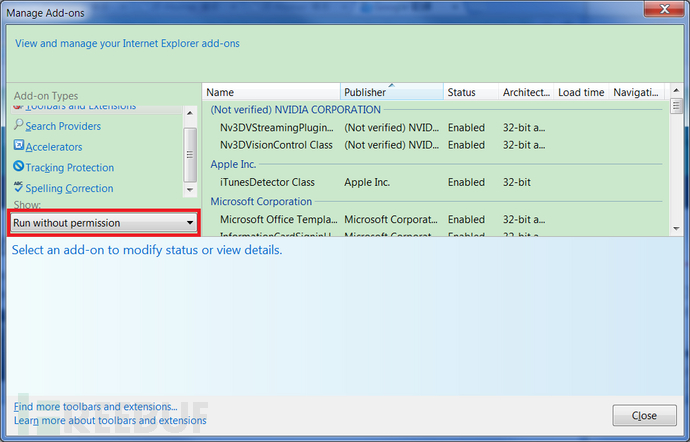Viewport: 690px width, 442px height.
Task: Click the Accelerators icon
Action: (x=18, y=145)
